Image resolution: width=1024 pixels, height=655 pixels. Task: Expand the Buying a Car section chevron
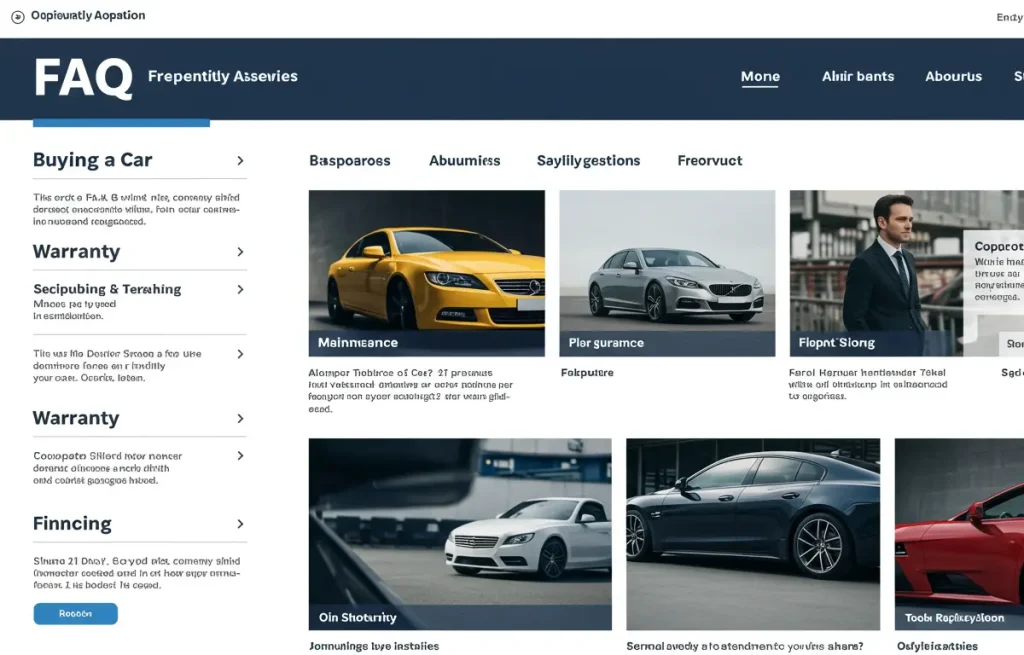pyautogui.click(x=240, y=161)
